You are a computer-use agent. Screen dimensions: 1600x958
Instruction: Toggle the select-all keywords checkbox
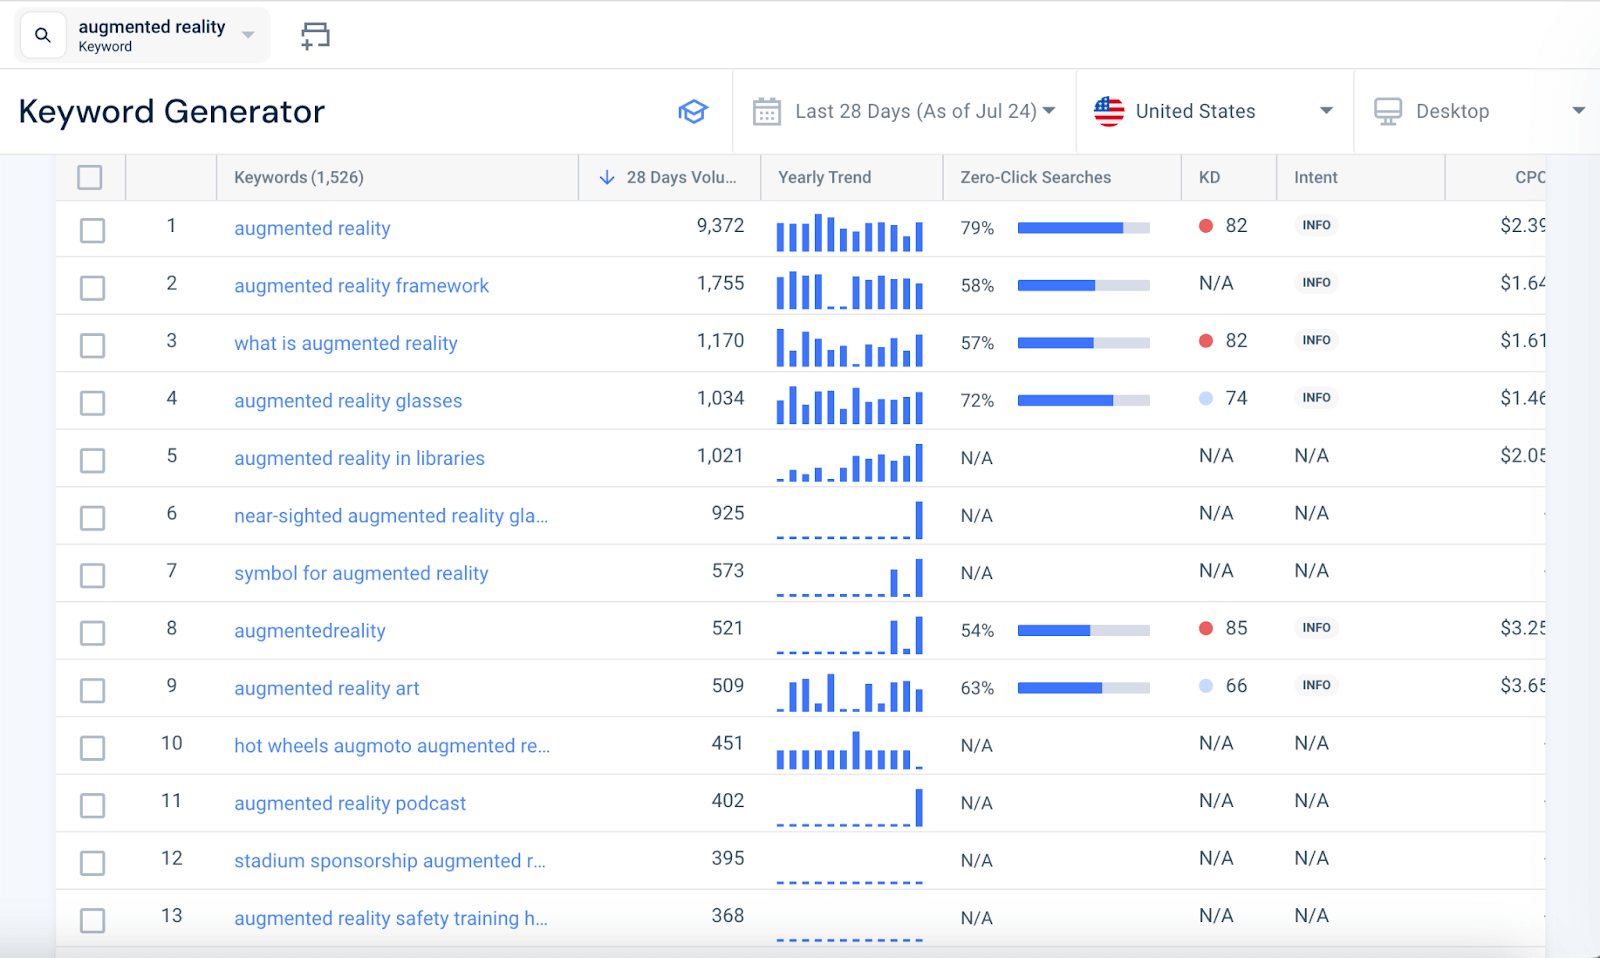pyautogui.click(x=90, y=178)
